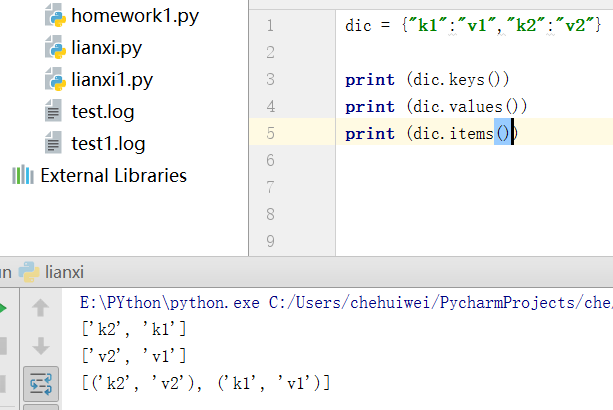Jump up the stack trace with up arrow
Viewport: 613px width, 410px height.
click(x=40, y=308)
